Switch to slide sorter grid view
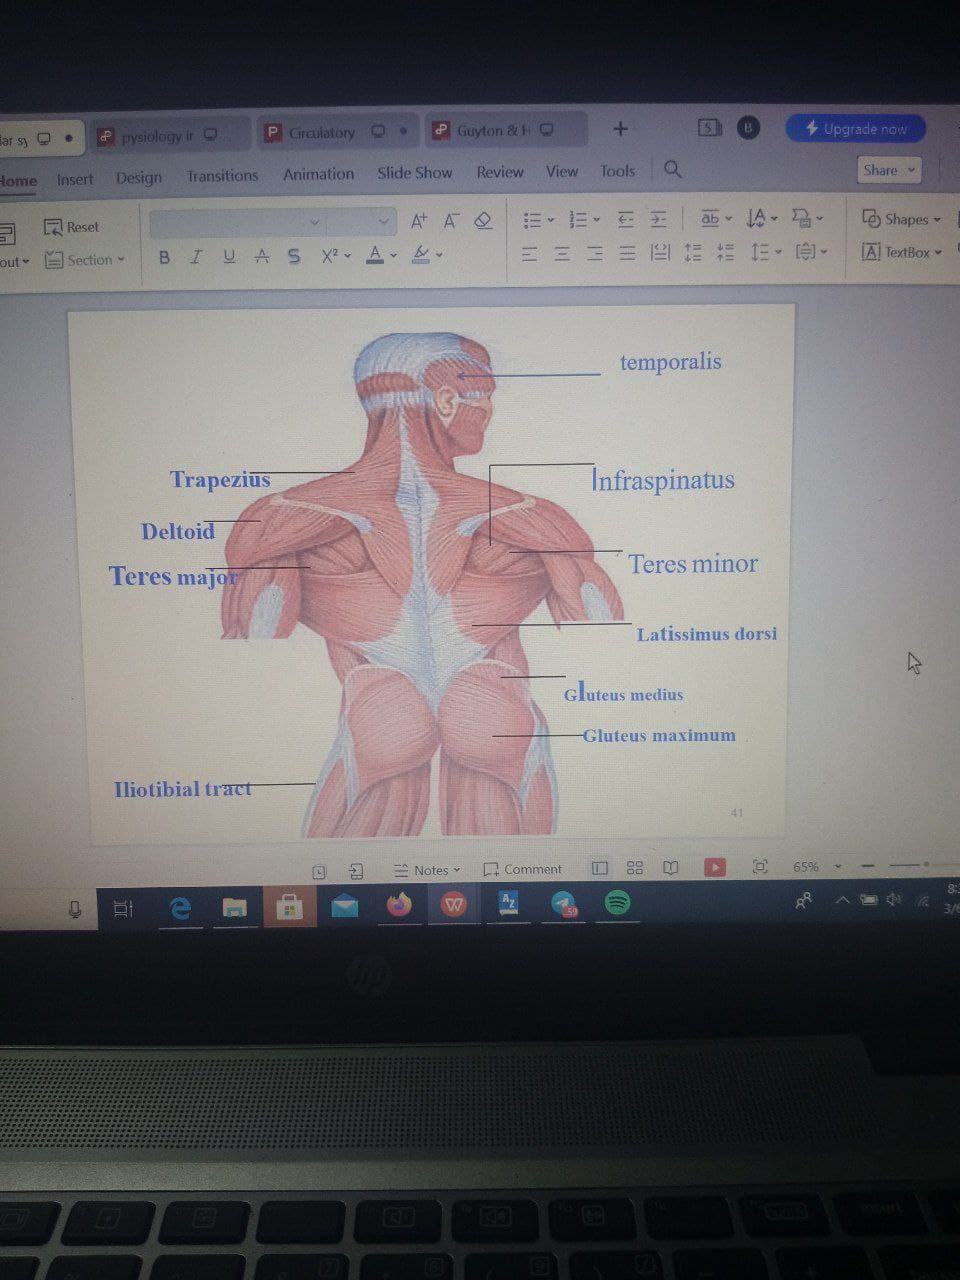 pos(635,868)
